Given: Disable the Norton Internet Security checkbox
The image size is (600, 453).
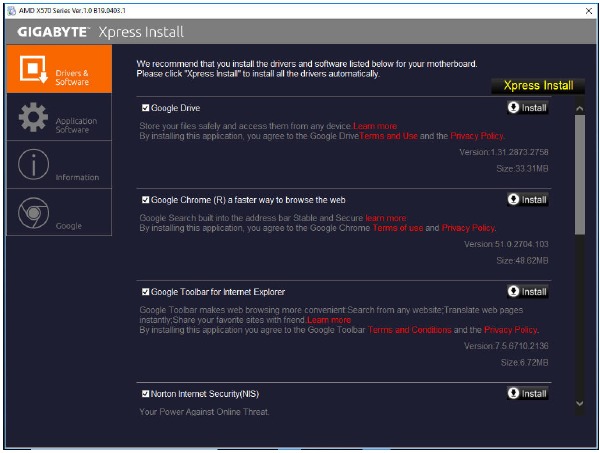Looking at the screenshot, I should coord(146,393).
